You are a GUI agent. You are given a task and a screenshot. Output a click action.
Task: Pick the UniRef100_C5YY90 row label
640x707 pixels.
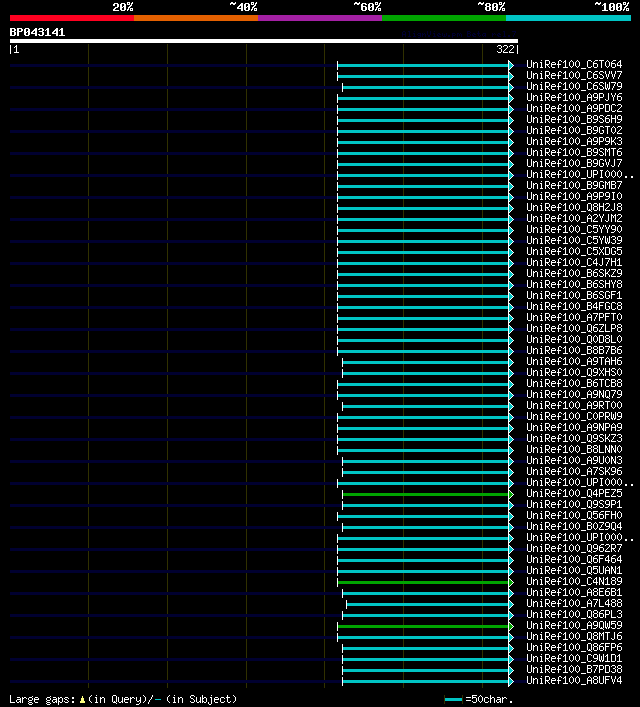click(x=574, y=230)
